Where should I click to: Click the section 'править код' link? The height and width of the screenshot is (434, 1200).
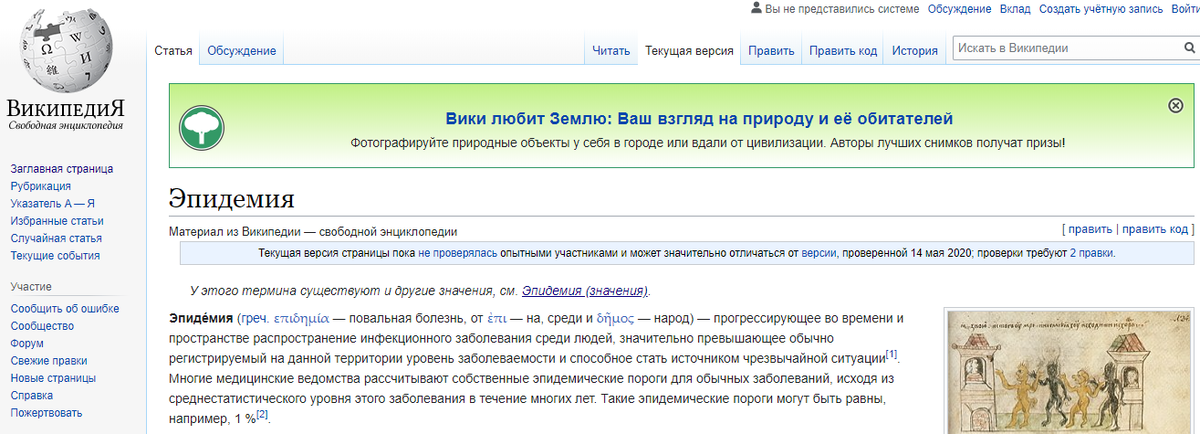click(1154, 230)
